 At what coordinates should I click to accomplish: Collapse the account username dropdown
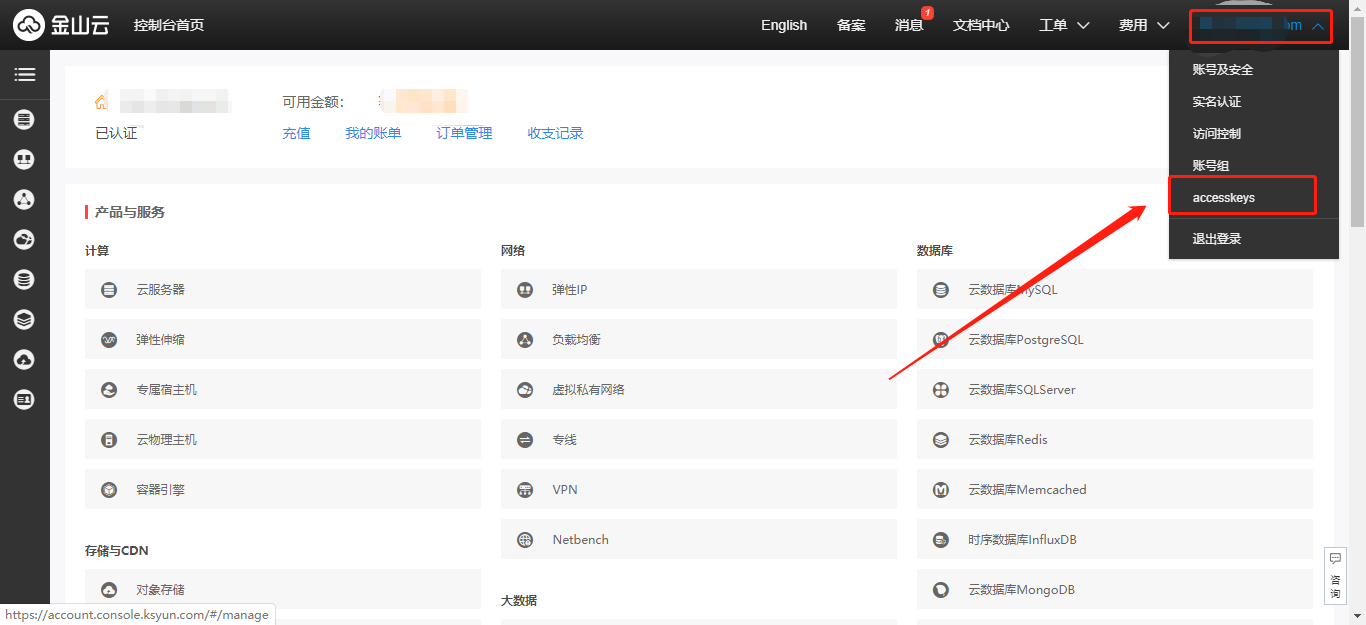1260,25
